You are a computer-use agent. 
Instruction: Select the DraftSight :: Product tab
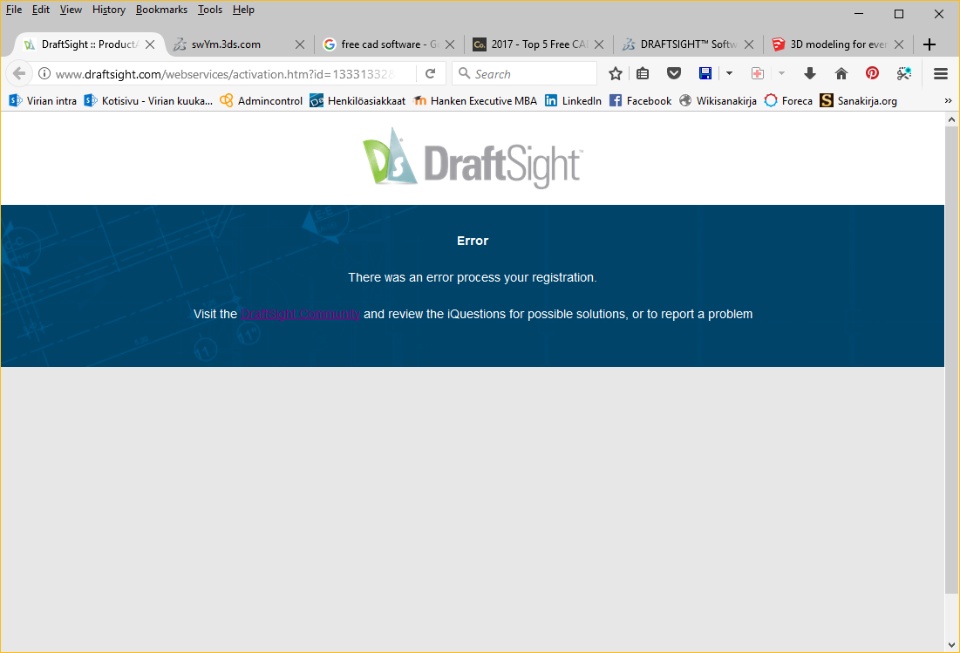tap(89, 44)
